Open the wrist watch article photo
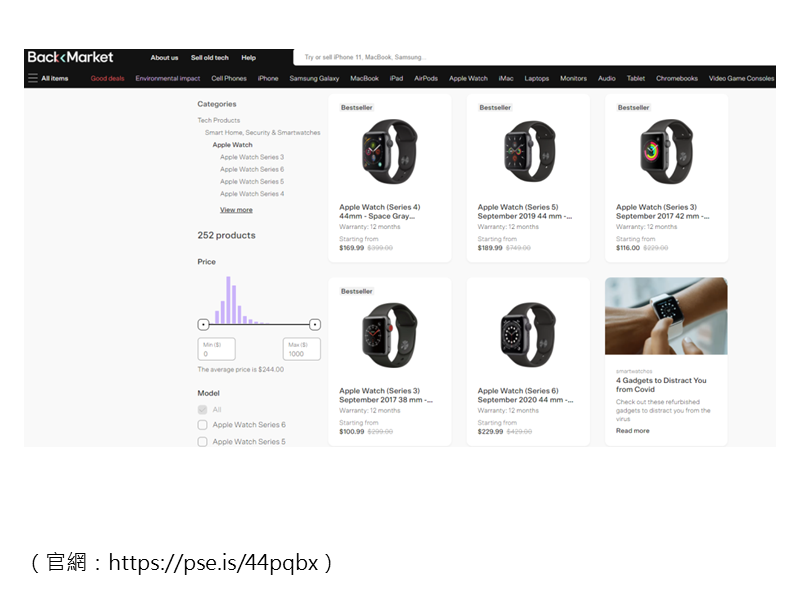The height and width of the screenshot is (591, 786). (x=666, y=316)
